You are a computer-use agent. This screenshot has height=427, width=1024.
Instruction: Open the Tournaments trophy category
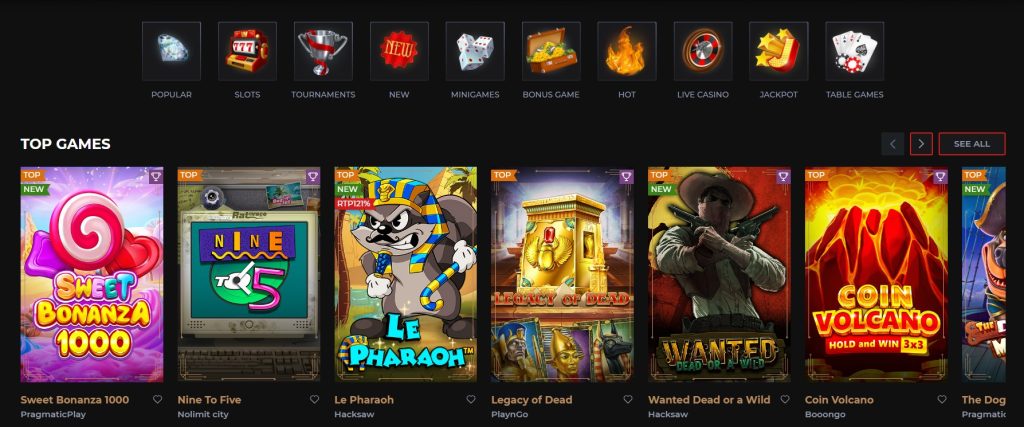point(323,52)
